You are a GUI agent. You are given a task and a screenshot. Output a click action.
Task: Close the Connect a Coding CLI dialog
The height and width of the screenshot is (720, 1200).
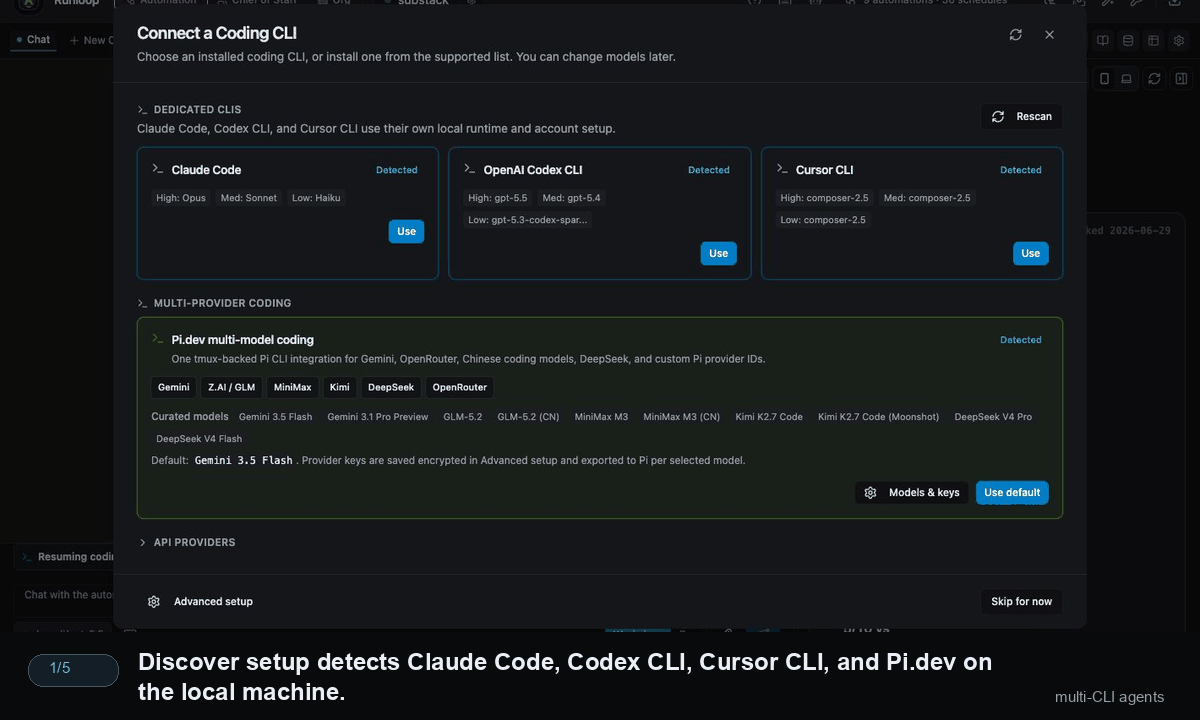(x=1049, y=35)
